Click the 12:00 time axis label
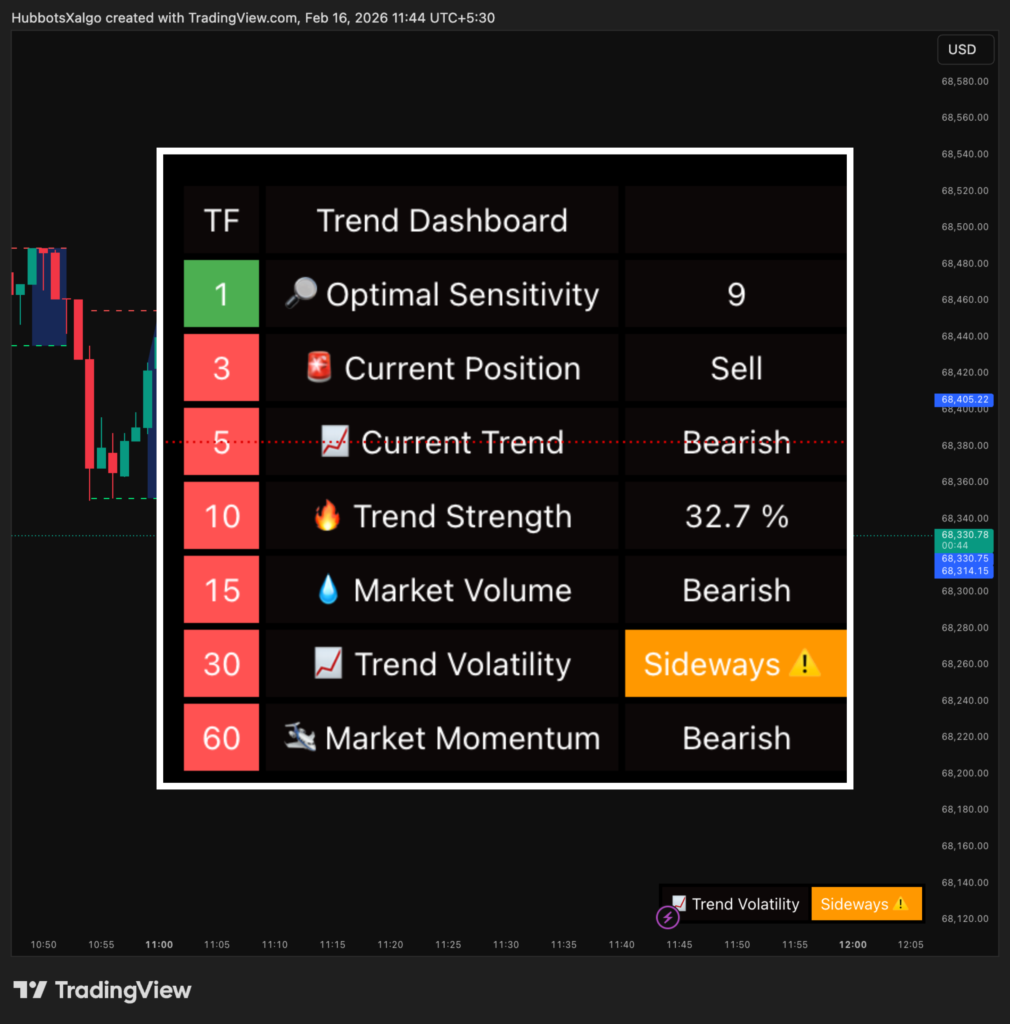1010x1024 pixels. pos(853,944)
